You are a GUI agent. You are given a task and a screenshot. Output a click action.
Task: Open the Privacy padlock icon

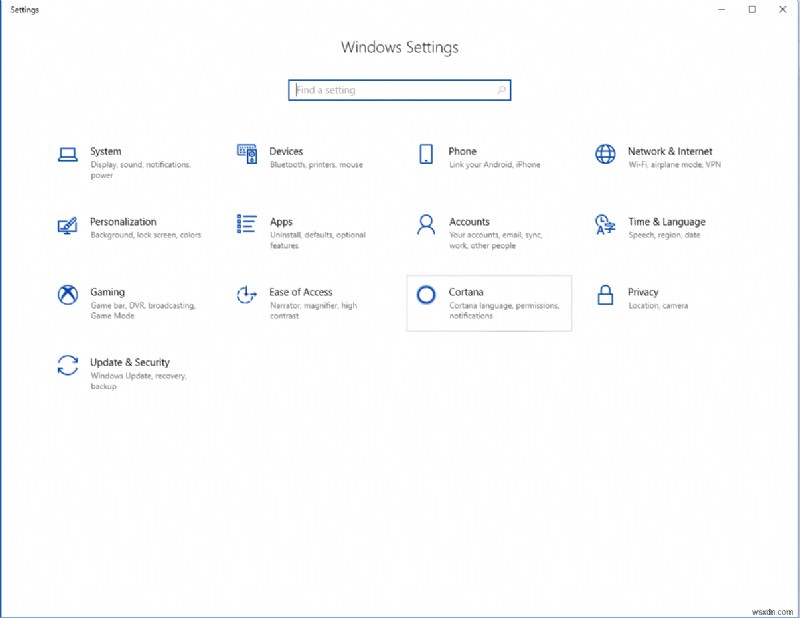[x=605, y=294]
